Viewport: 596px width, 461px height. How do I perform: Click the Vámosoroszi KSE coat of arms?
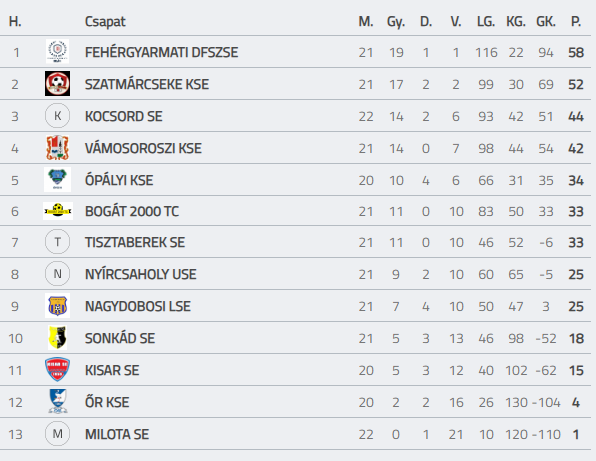57,148
